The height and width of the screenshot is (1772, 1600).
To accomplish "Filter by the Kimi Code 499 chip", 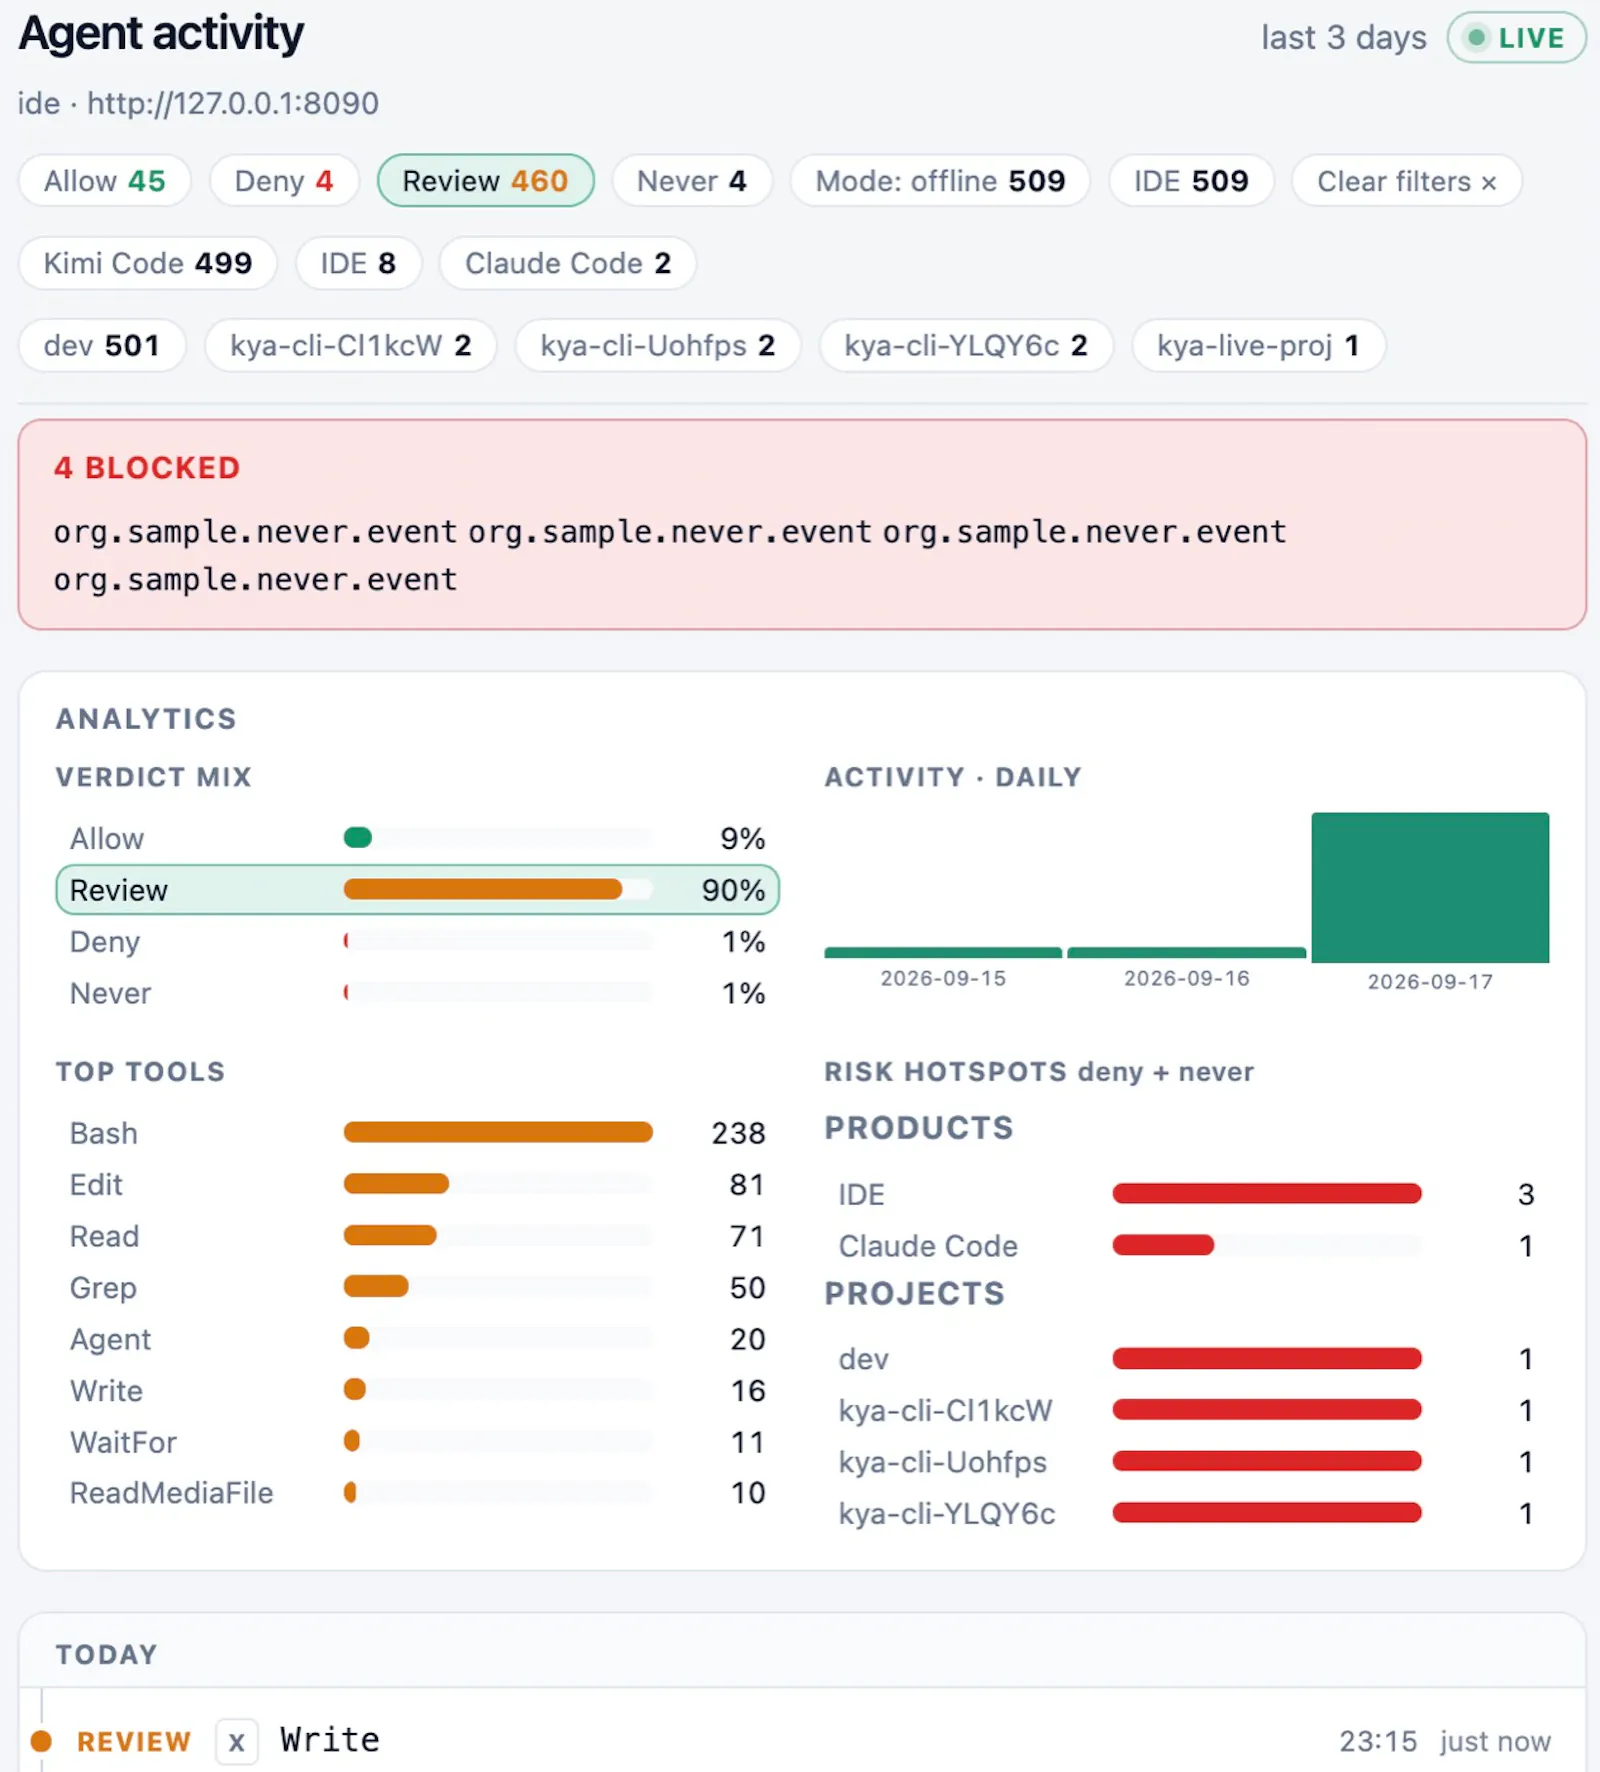I will pos(148,263).
